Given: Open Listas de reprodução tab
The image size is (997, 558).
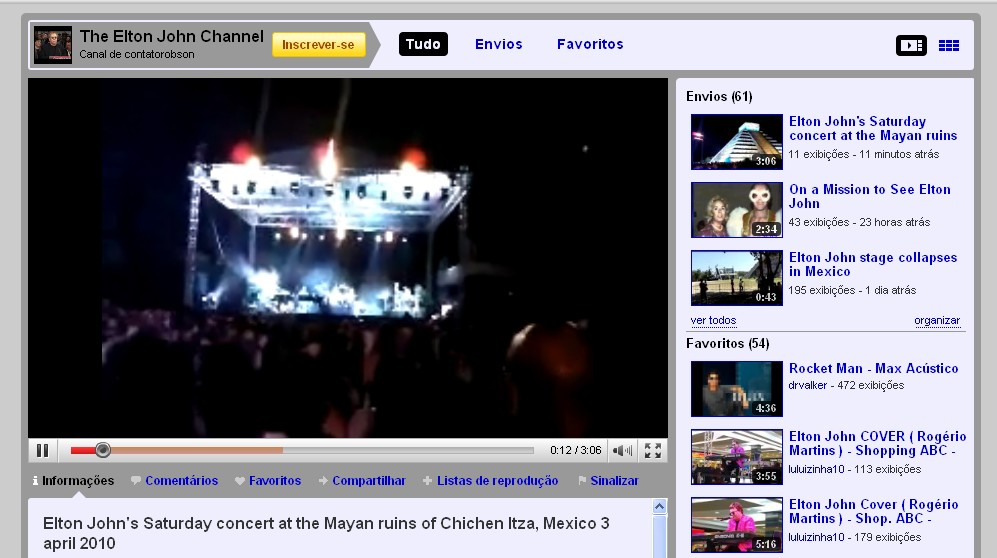Looking at the screenshot, I should [x=490, y=480].
